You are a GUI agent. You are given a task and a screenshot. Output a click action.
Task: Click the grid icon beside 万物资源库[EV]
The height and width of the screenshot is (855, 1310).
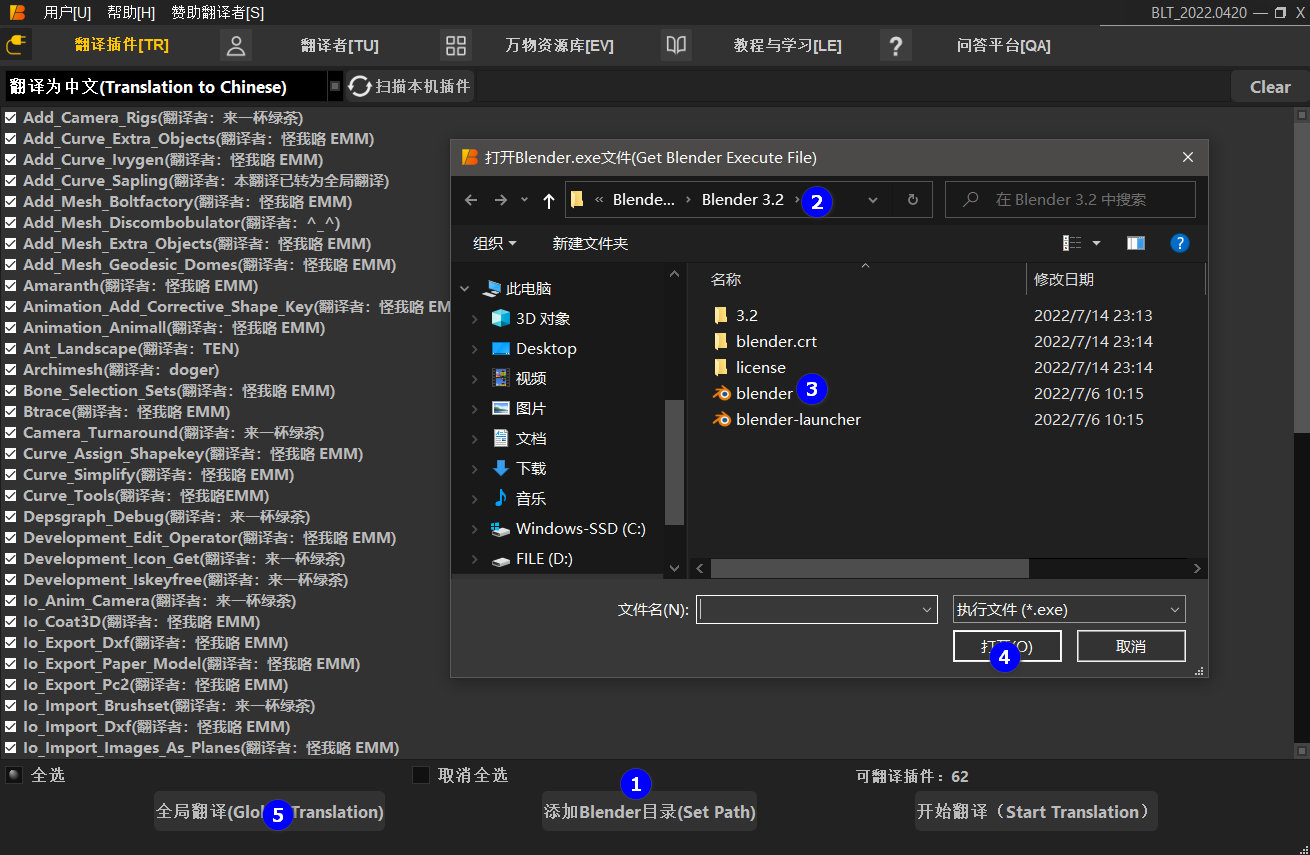point(456,45)
